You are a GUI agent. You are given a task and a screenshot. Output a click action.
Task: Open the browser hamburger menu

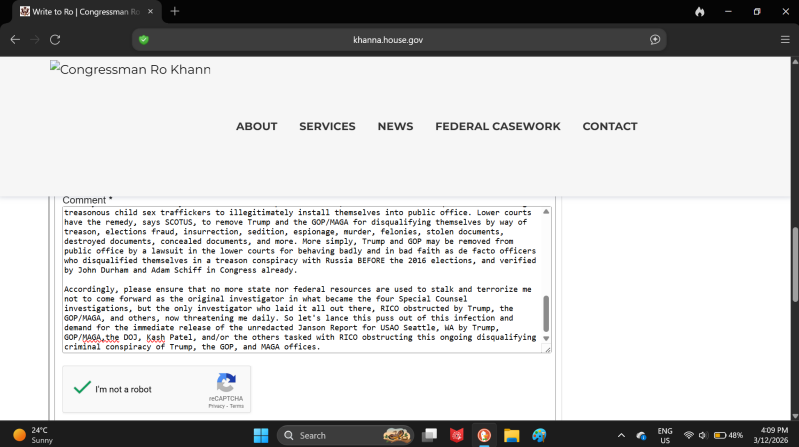785,40
